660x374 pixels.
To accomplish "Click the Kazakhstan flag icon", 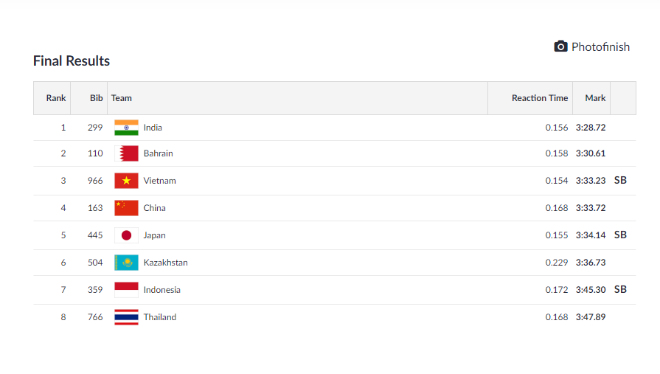I will coord(126,263).
